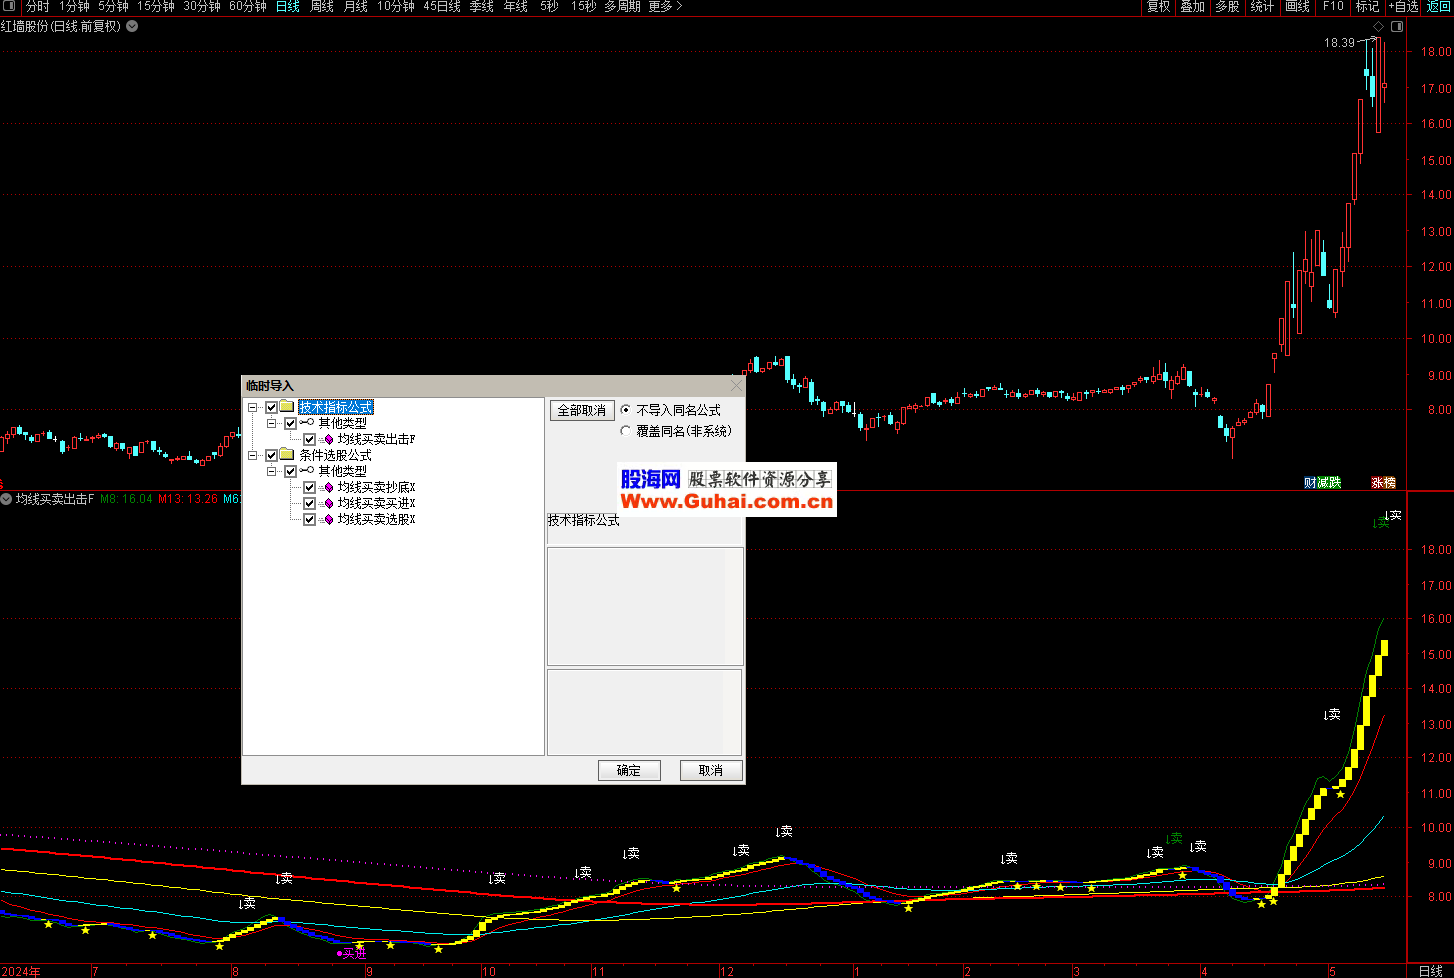The height and width of the screenshot is (978, 1454).
Task: Open the 红墙股份 chart settings dropdown arrow
Action: [x=132, y=26]
